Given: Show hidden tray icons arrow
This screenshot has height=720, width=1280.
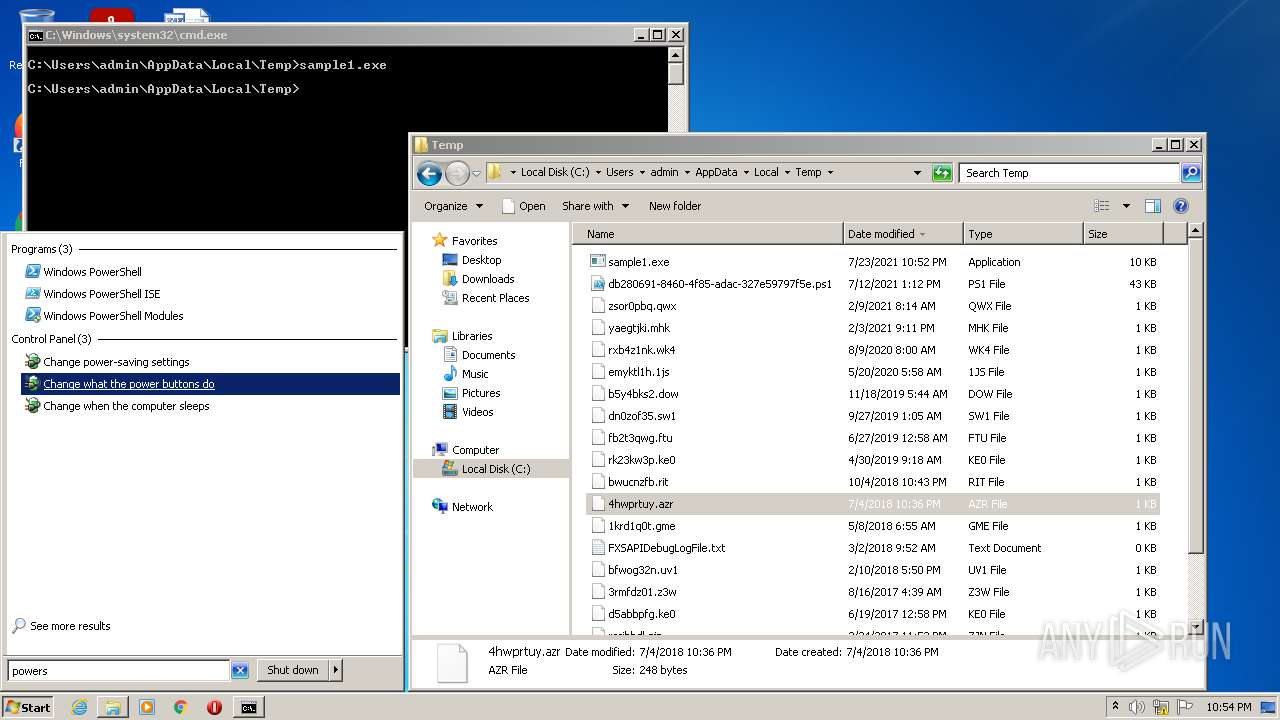Looking at the screenshot, I should pos(1116,707).
